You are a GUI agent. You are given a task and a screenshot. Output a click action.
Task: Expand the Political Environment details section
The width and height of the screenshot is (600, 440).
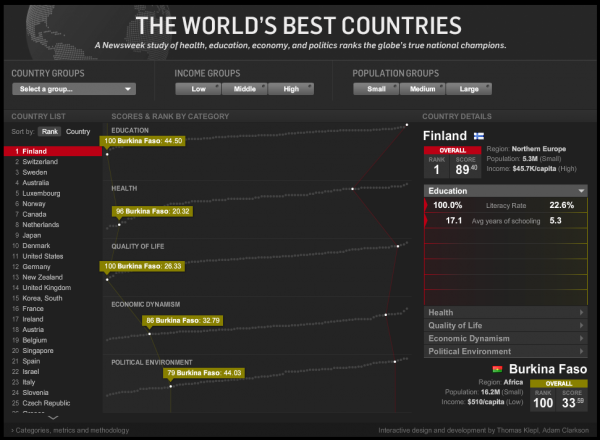[505, 351]
